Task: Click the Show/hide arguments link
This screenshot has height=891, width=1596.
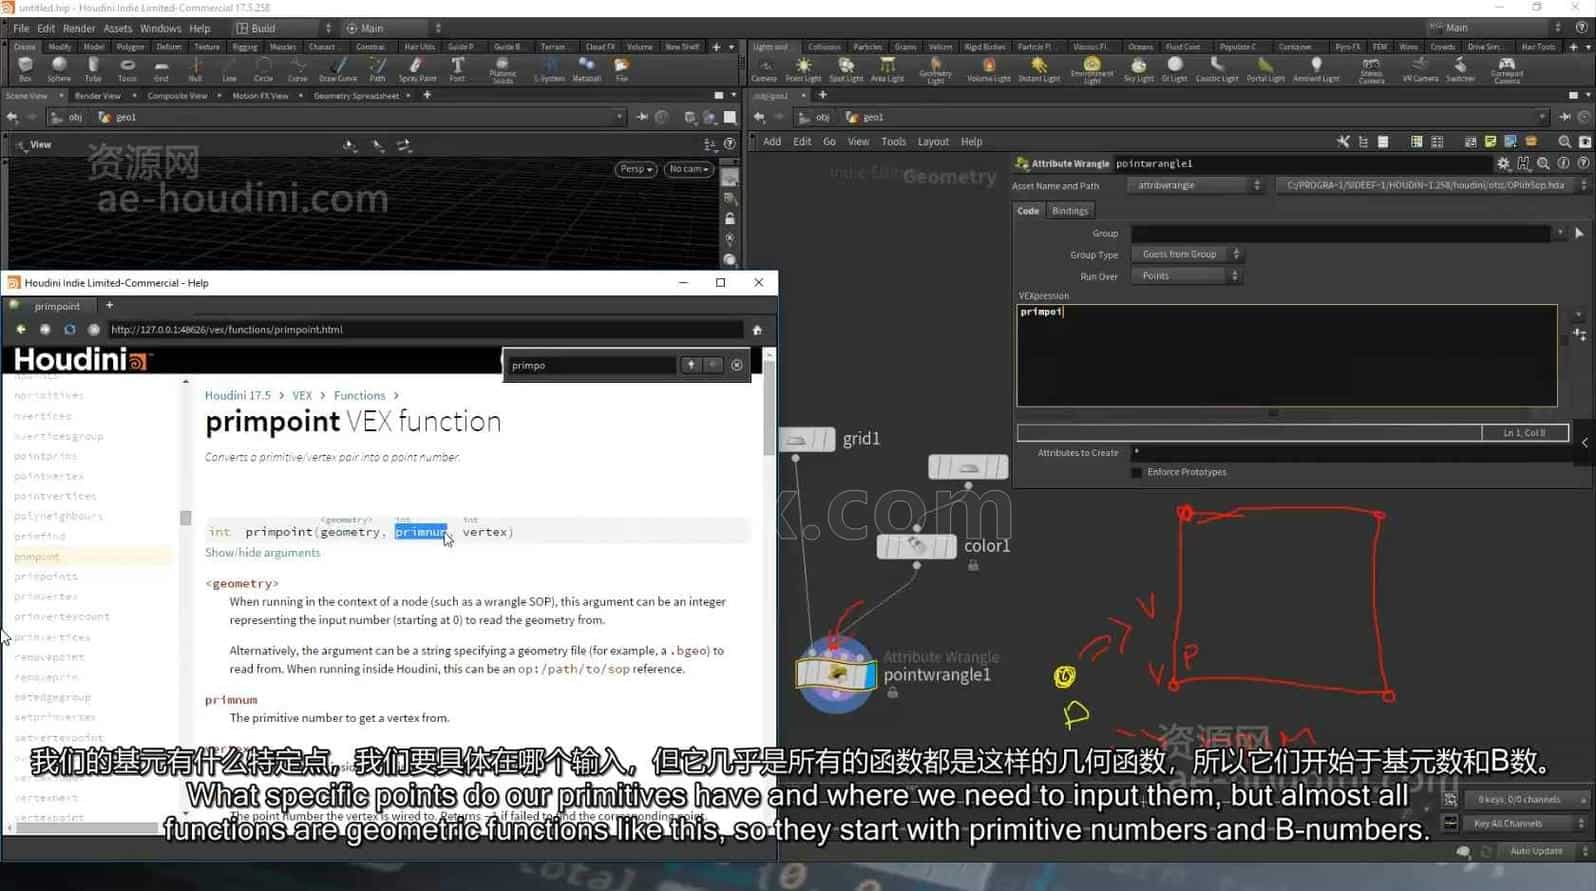Action: pyautogui.click(x=263, y=553)
